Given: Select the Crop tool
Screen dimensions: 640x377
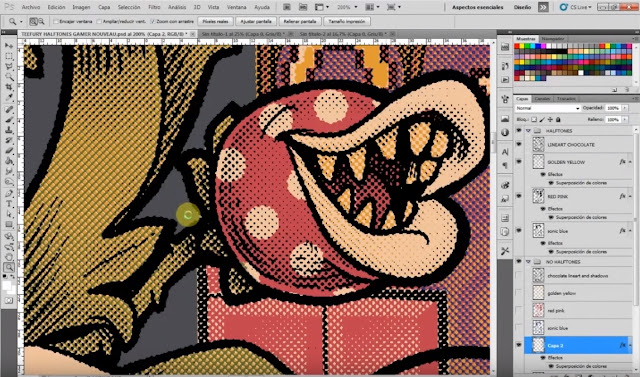Looking at the screenshot, I should tap(9, 87).
